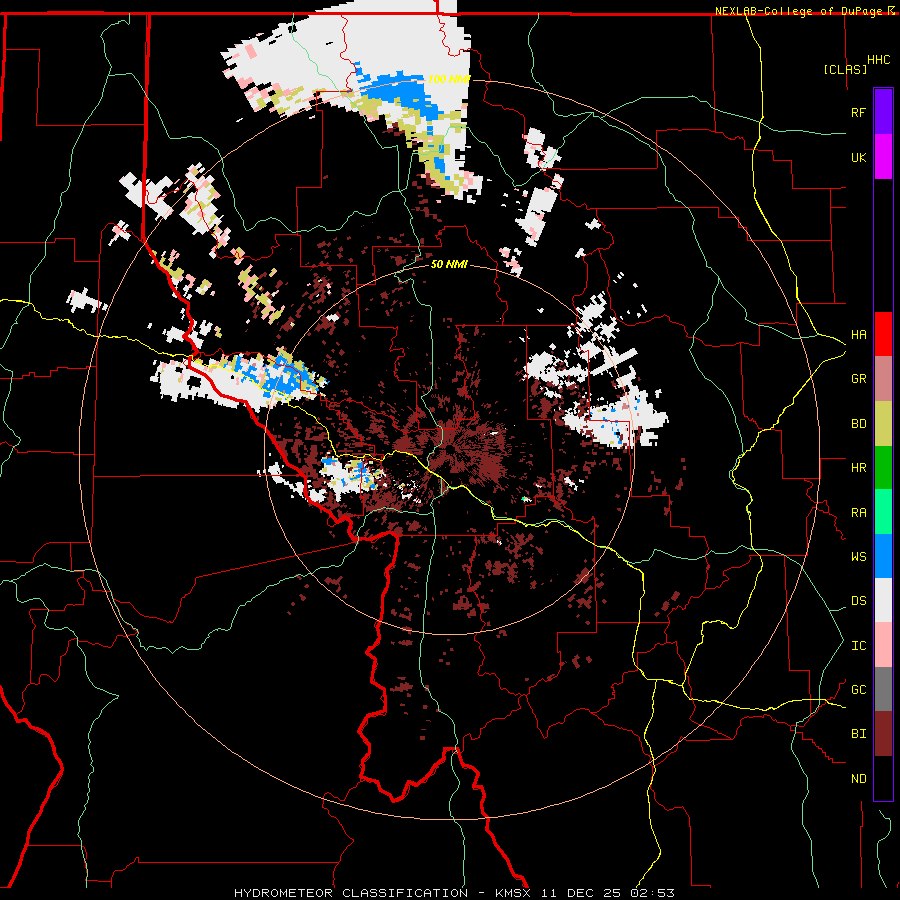Click the IC light-pink legend swatch
This screenshot has width=900, height=900.
coord(883,645)
